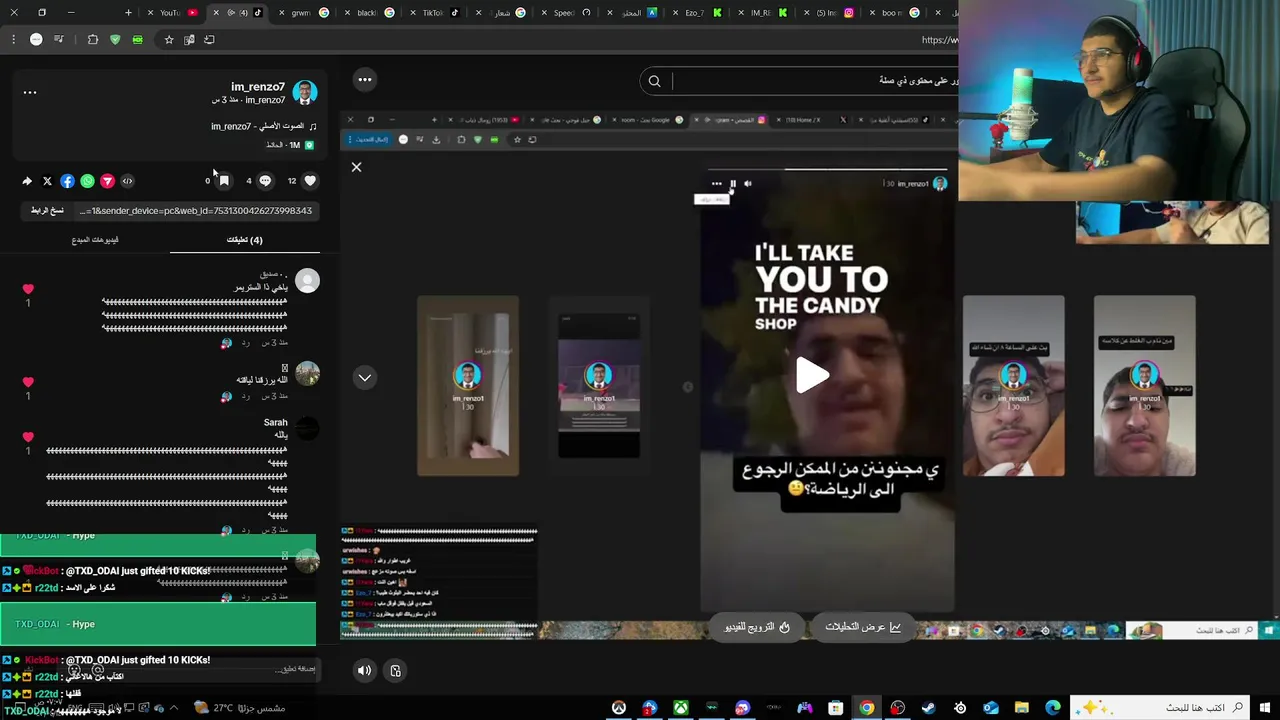The image size is (1280, 720).
Task: Open im_renzo7 profile avatar in the info card
Action: (305, 93)
